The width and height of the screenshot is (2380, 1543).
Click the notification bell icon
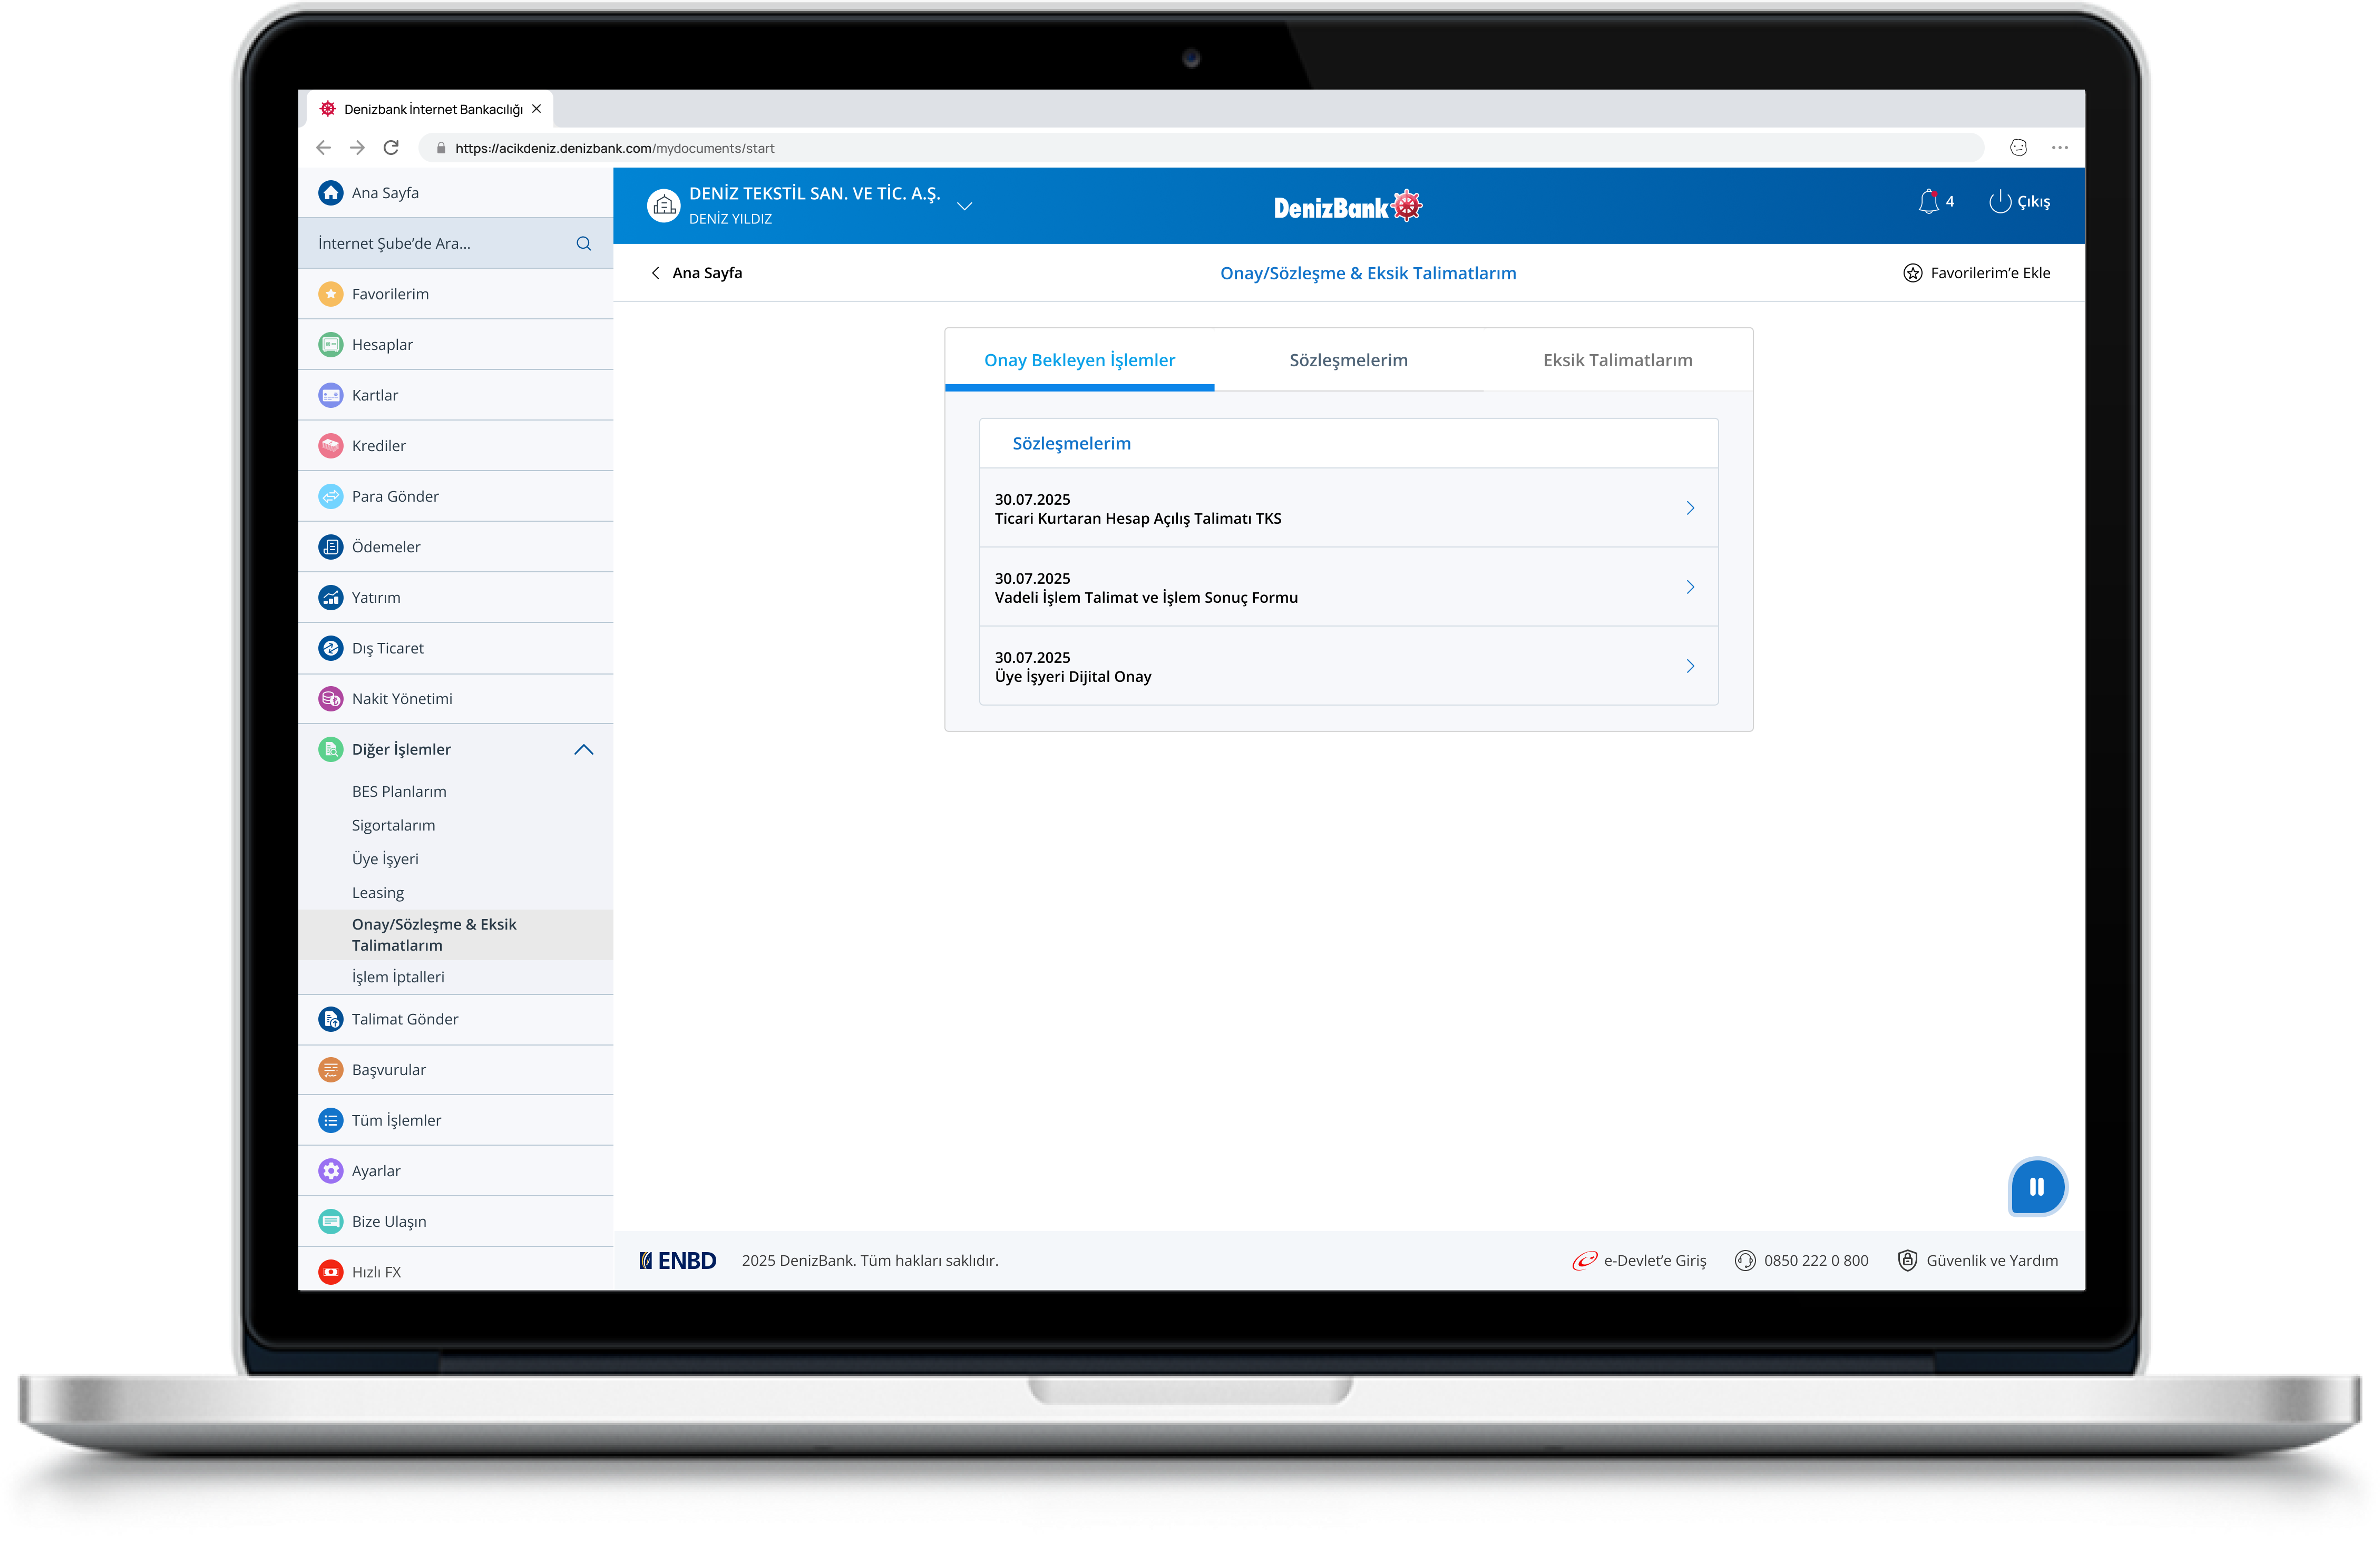(x=1928, y=202)
